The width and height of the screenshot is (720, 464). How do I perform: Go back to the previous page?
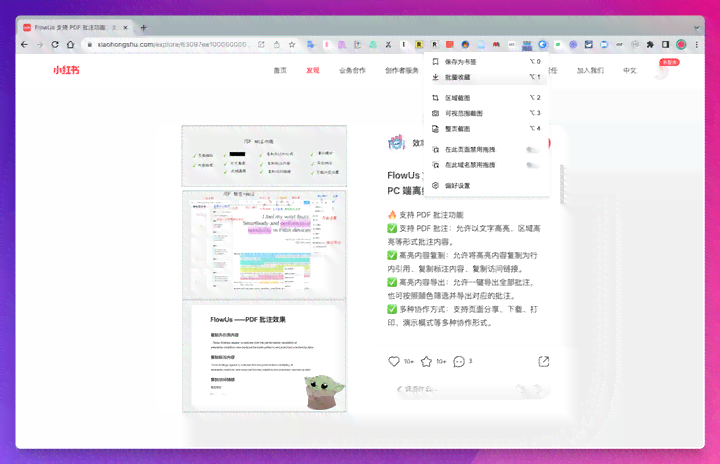24,45
